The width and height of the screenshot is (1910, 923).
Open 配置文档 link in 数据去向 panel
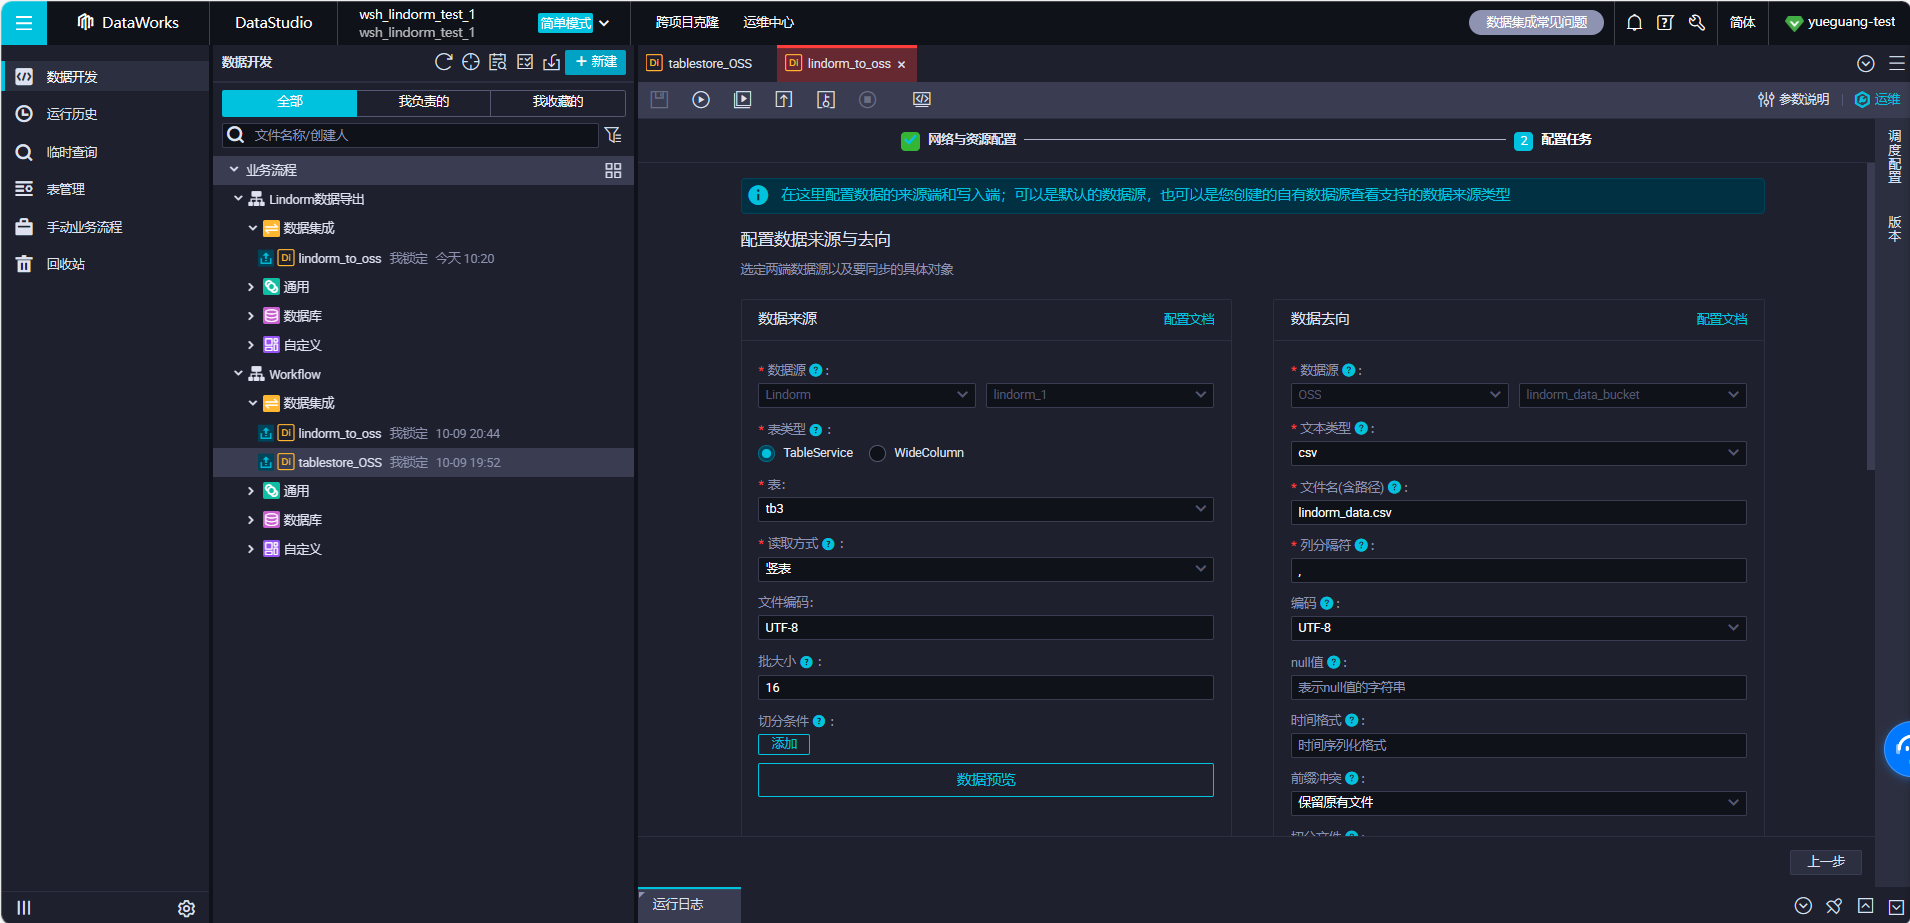click(x=1722, y=319)
